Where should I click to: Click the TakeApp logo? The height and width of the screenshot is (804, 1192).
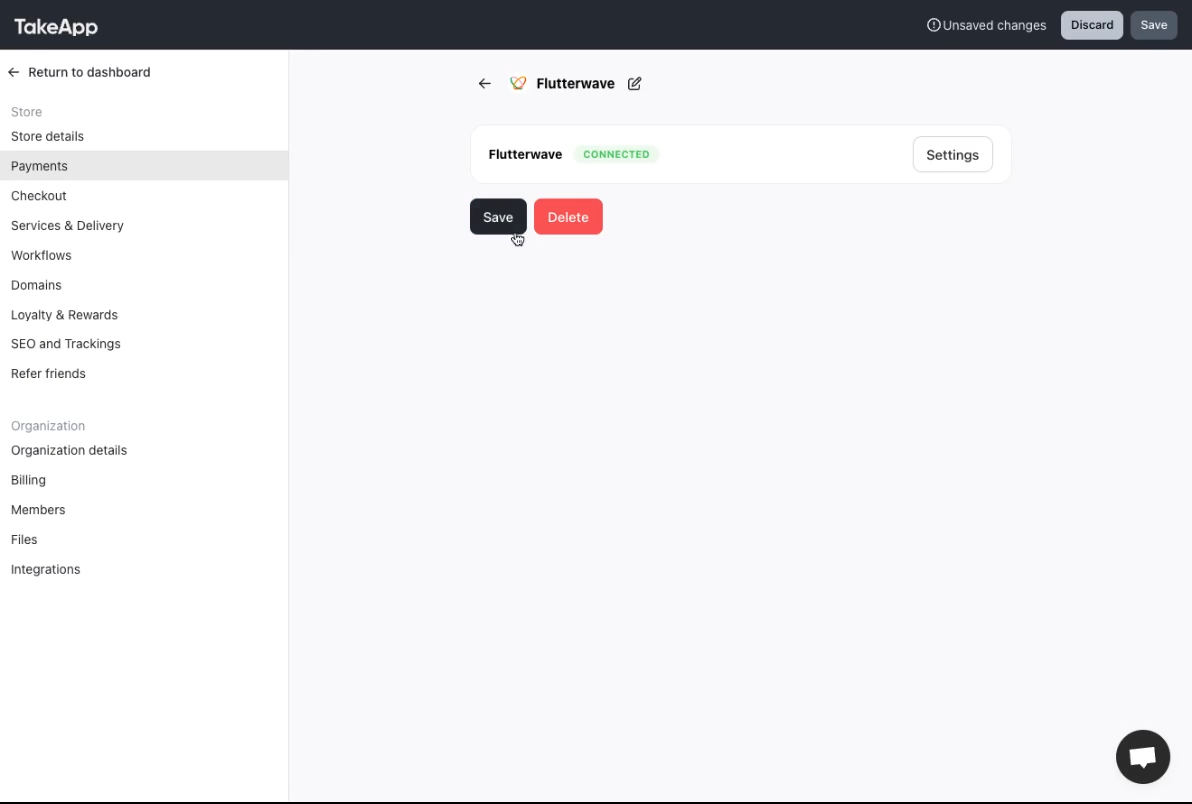(x=55, y=27)
